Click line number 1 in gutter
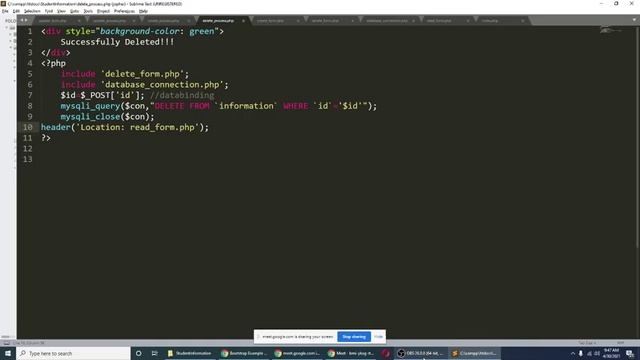This screenshot has height=360, width=640. click(30, 31)
